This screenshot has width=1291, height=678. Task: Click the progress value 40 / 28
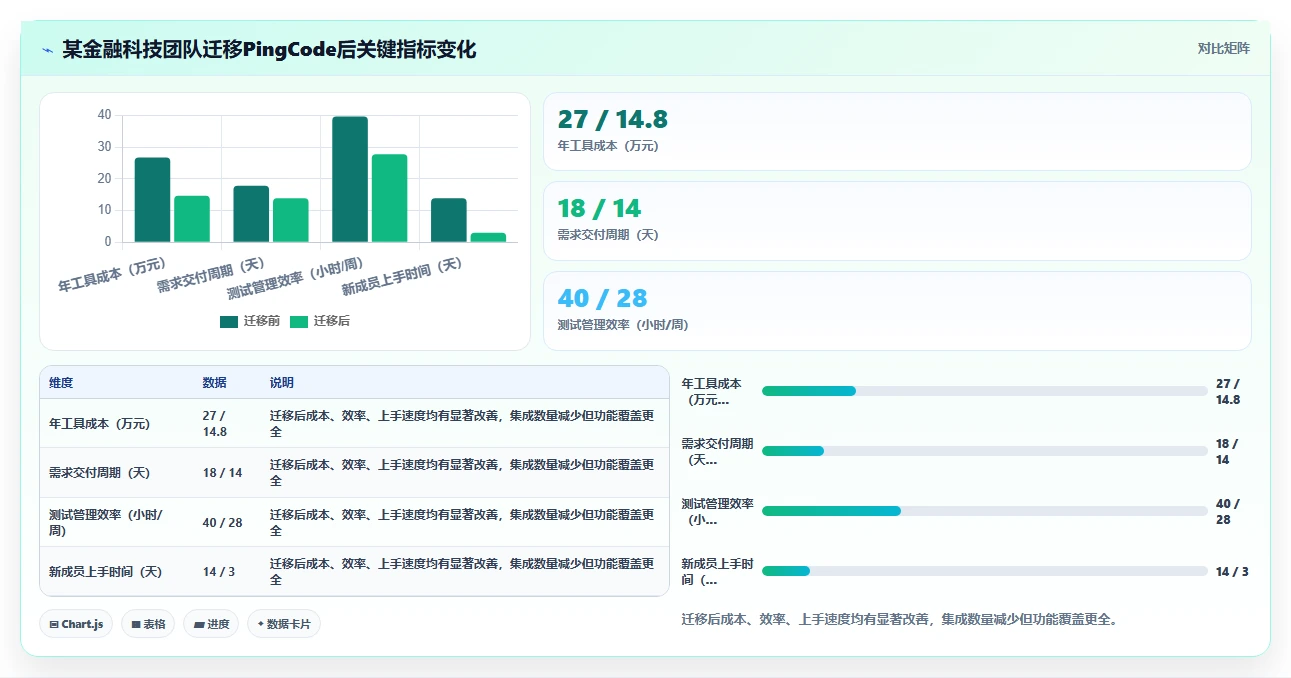tap(1228, 511)
